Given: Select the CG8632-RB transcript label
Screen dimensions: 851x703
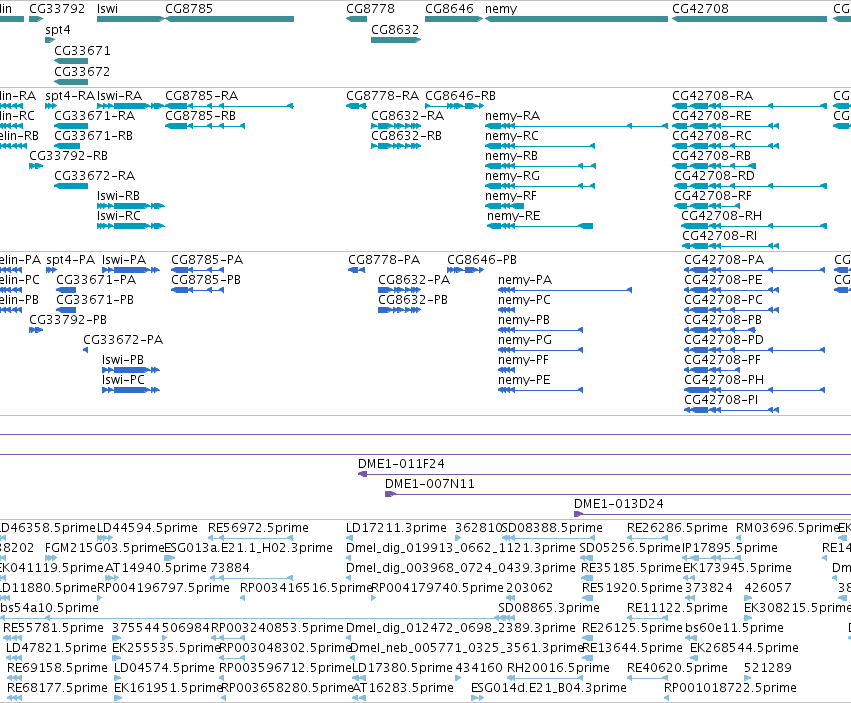Looking at the screenshot, I should [x=407, y=136].
